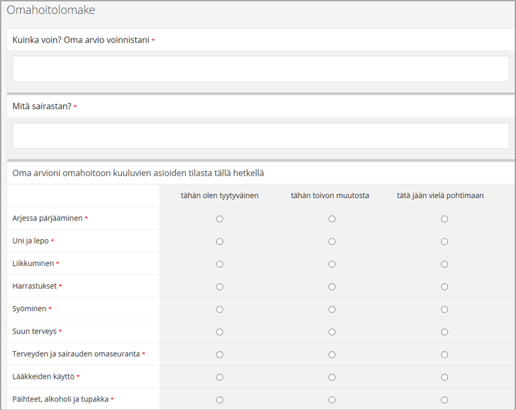Select 'tähän olen tyytyväinen' for Lääkkeiden käyttö
516x410 pixels.
pos(219,377)
